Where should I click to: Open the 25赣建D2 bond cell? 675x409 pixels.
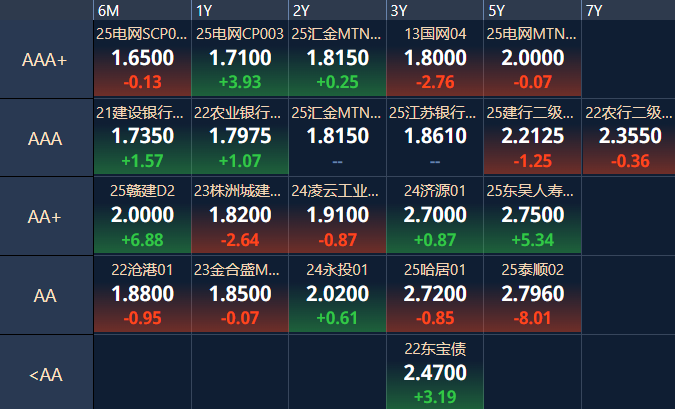click(x=142, y=217)
